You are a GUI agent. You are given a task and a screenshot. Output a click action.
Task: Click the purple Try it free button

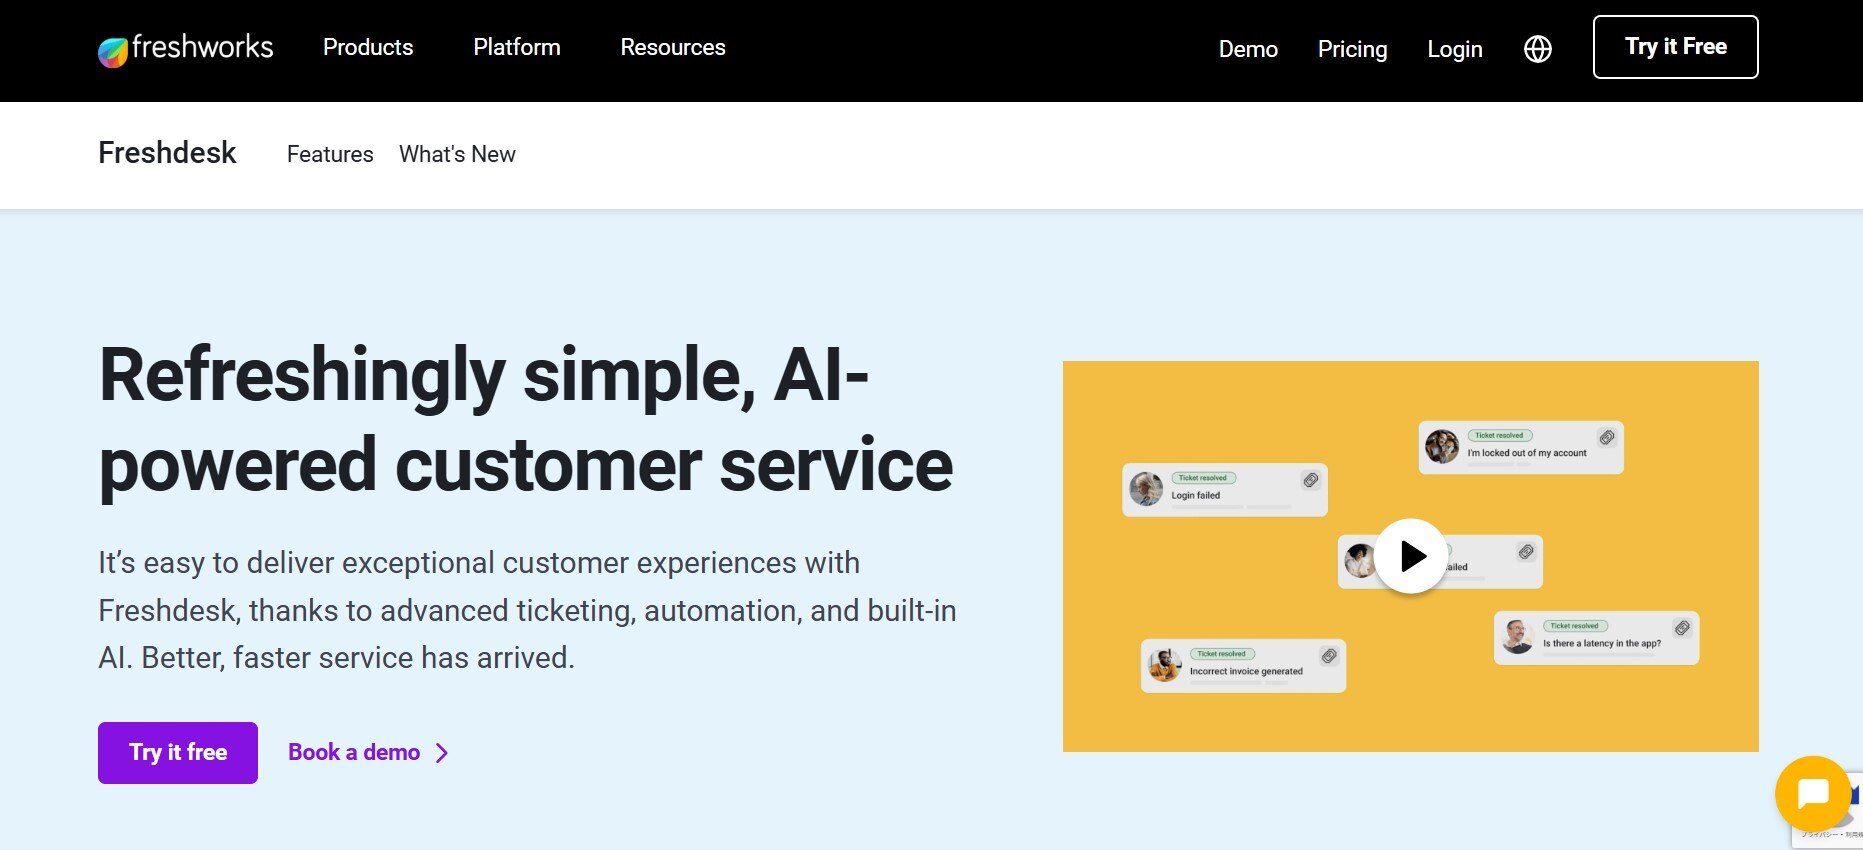178,753
